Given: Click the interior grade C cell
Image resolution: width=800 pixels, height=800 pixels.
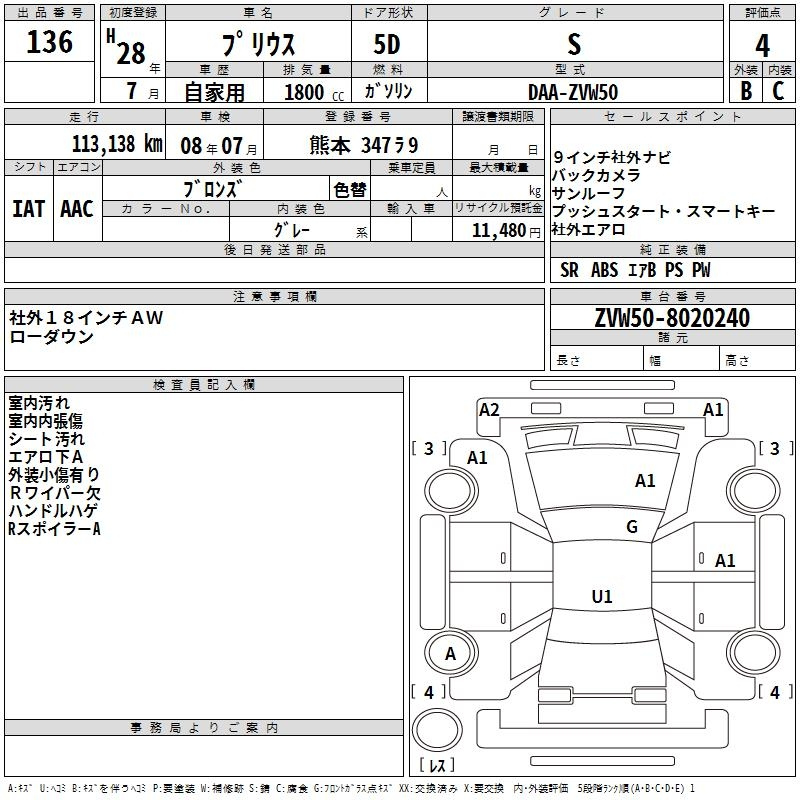Looking at the screenshot, I should [x=778, y=90].
